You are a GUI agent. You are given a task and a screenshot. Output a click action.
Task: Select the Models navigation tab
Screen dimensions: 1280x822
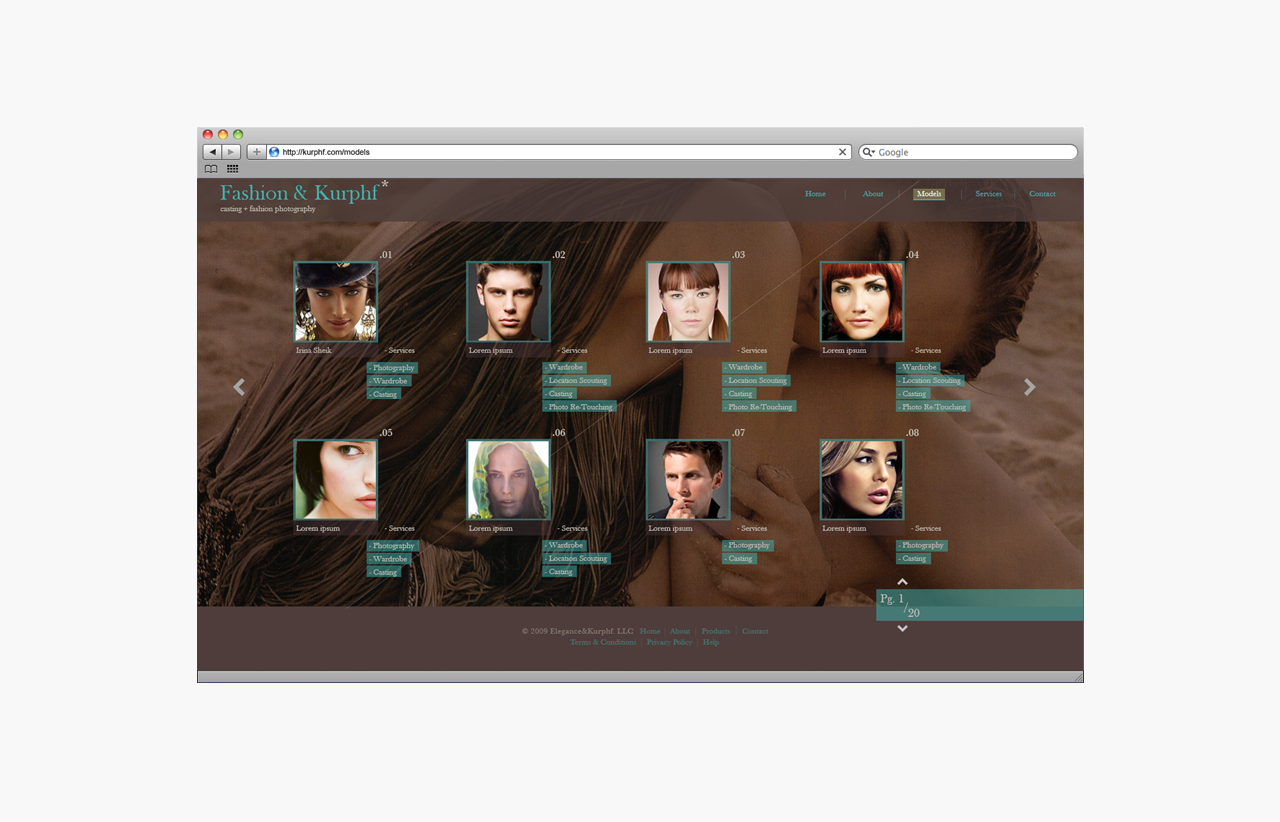pyautogui.click(x=928, y=194)
